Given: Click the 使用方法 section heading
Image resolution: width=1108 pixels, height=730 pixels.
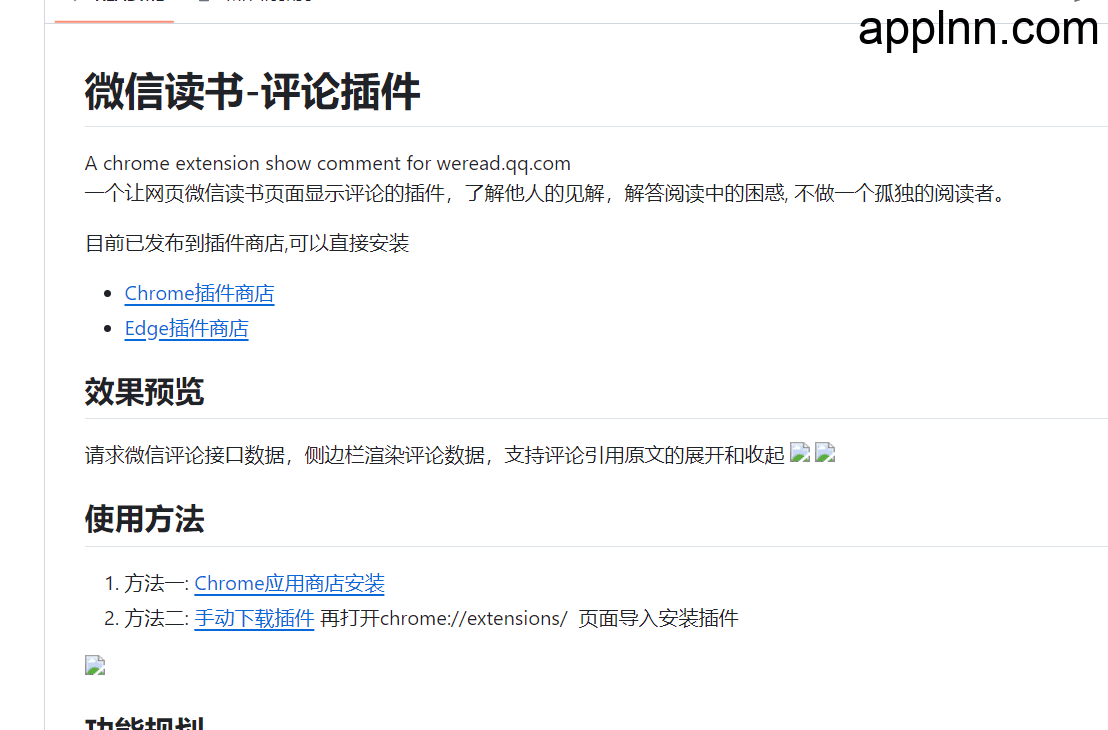Looking at the screenshot, I should [x=143, y=519].
